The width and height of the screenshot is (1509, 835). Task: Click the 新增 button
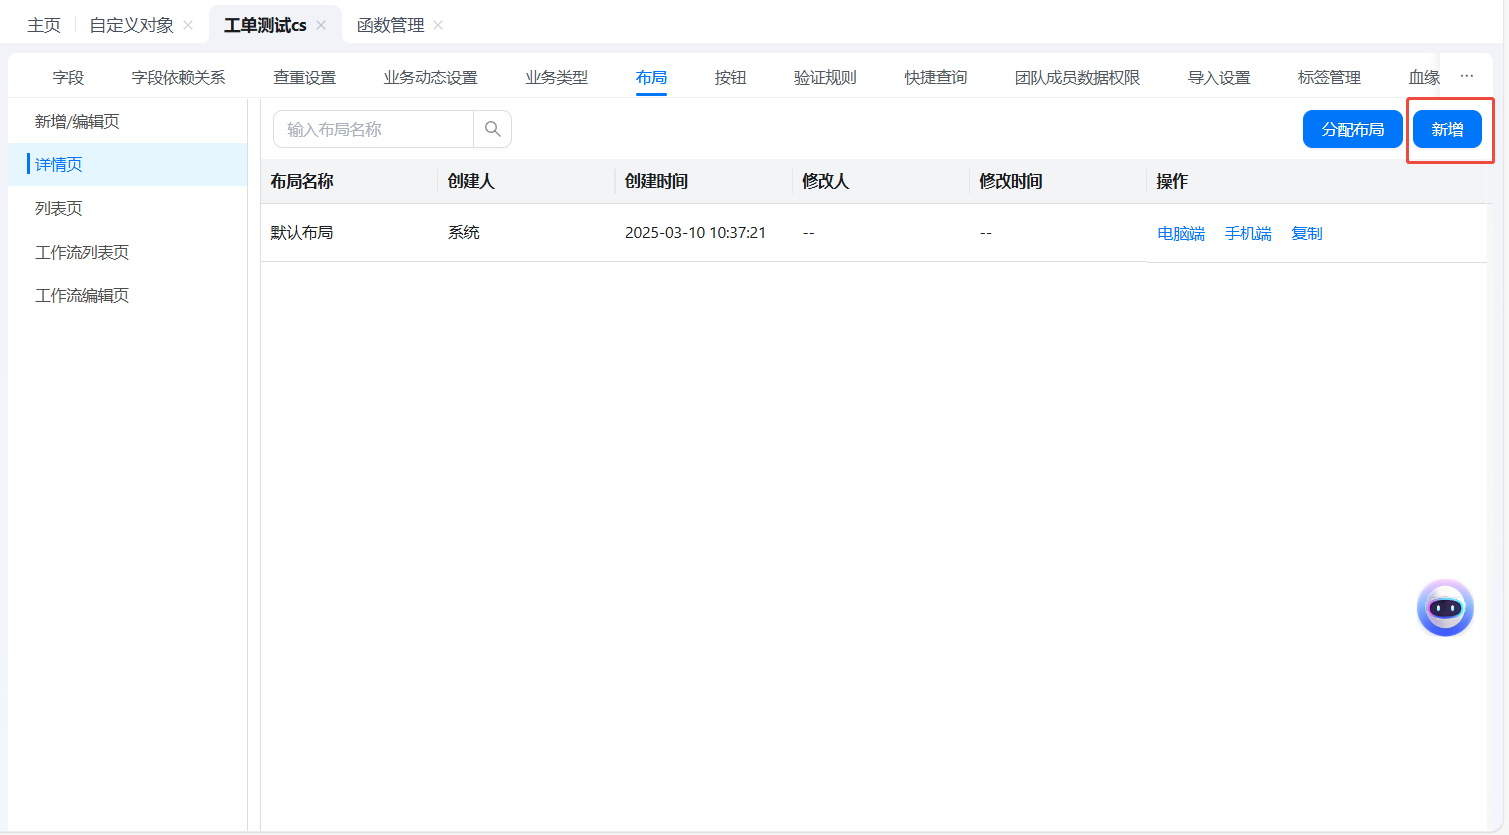pos(1447,129)
